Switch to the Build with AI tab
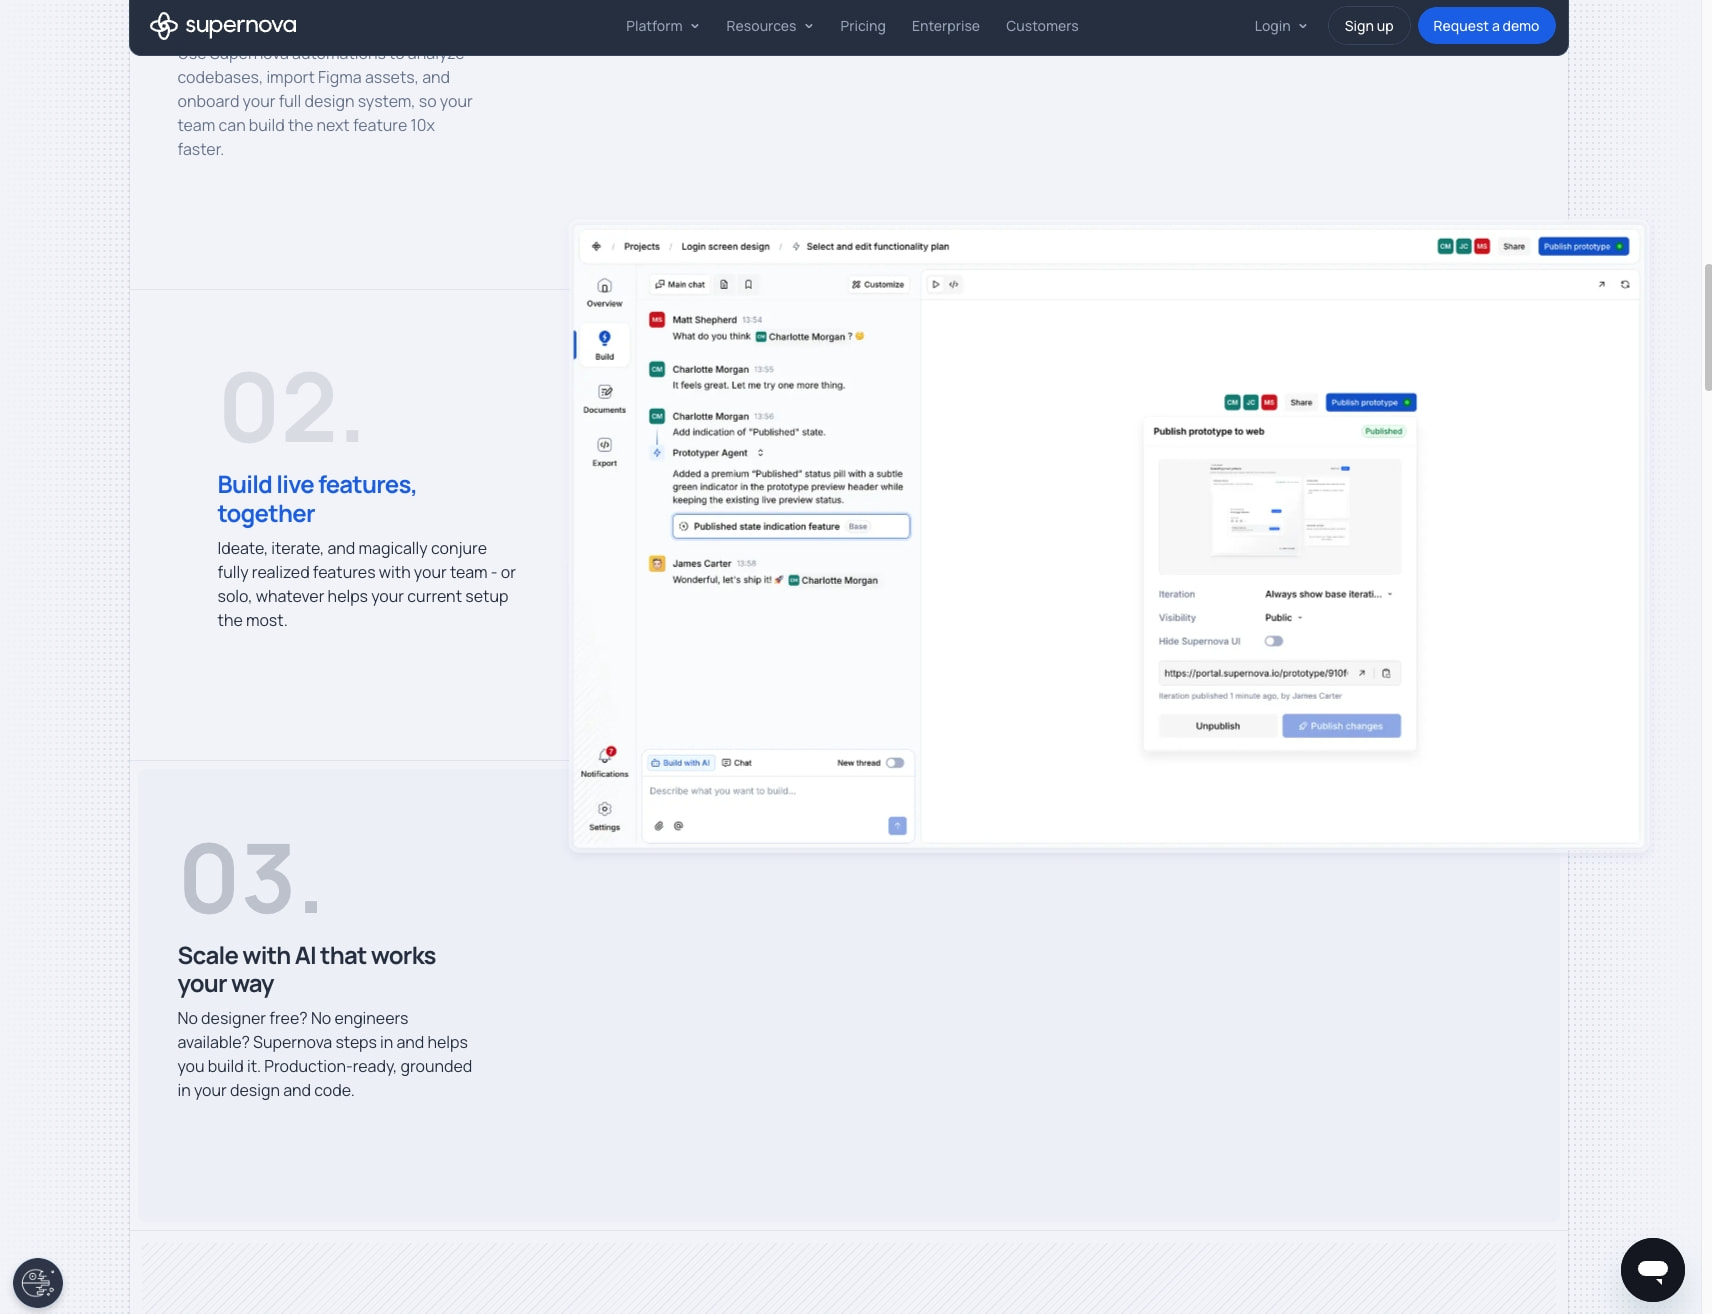 coord(681,763)
